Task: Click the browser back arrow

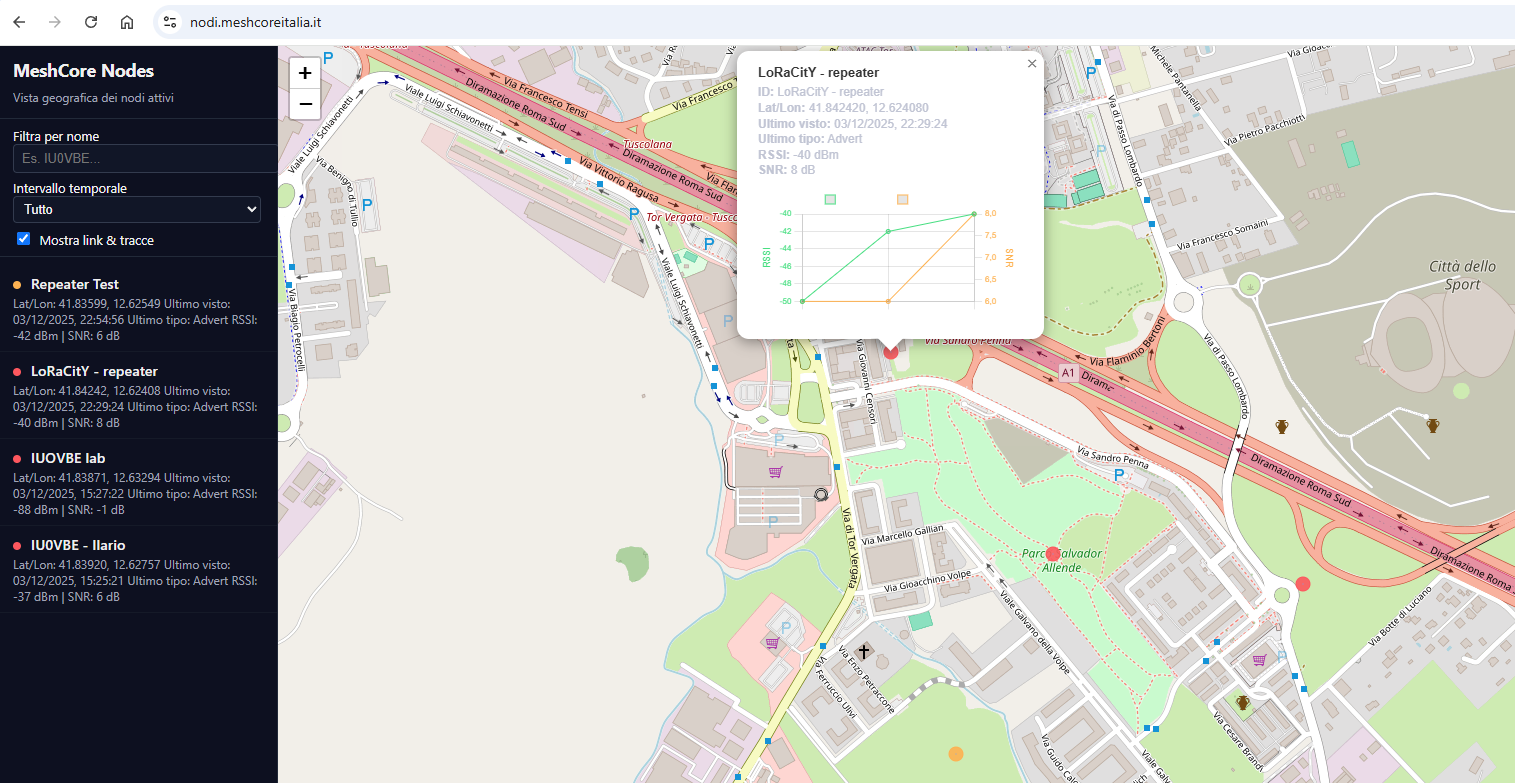Action: (19, 22)
